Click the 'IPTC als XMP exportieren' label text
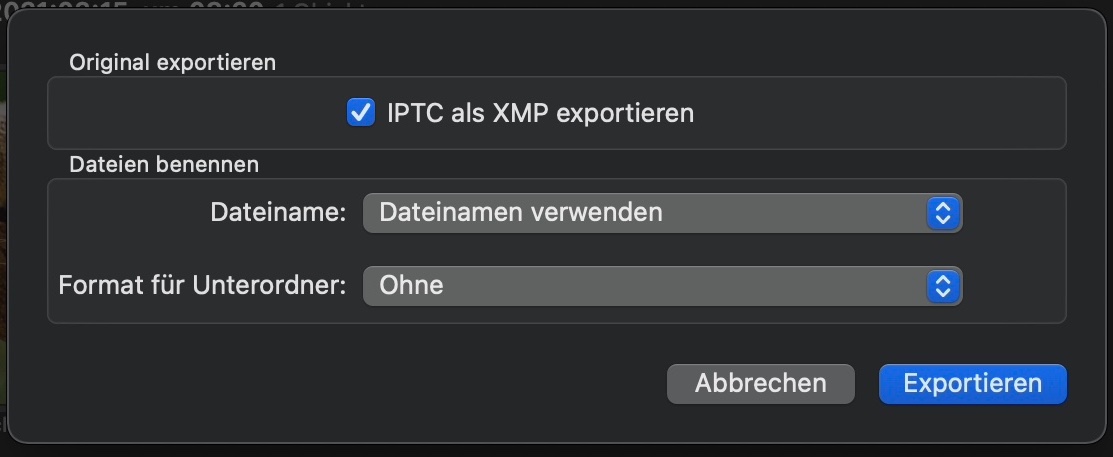Viewport: 1113px width, 457px height. (x=540, y=113)
